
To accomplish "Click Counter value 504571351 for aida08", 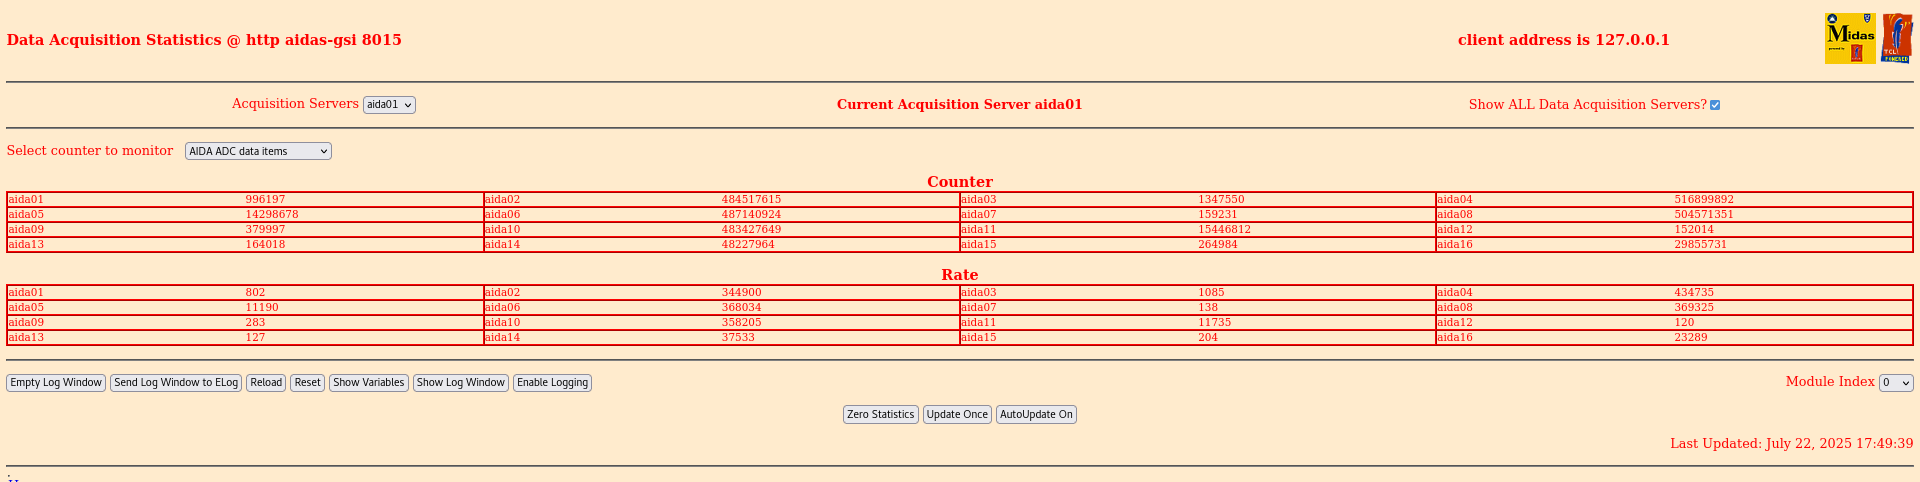I will click(1704, 215).
